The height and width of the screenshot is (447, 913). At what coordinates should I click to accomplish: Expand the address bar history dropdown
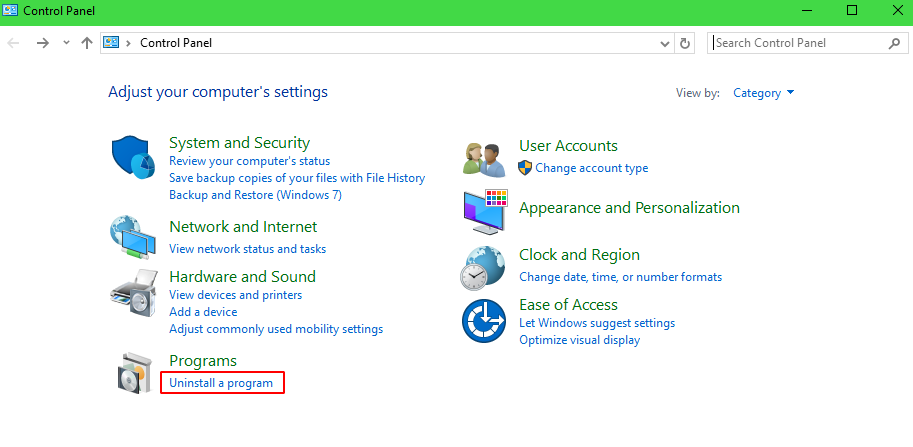tap(665, 44)
